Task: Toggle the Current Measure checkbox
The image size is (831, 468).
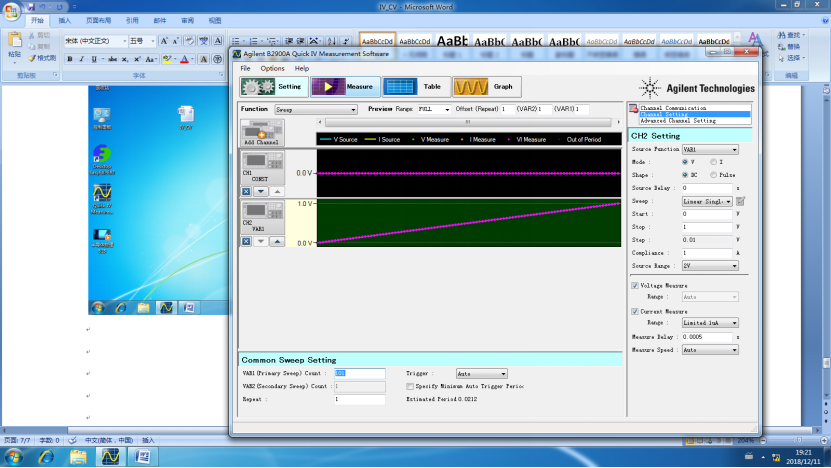Action: coord(635,312)
